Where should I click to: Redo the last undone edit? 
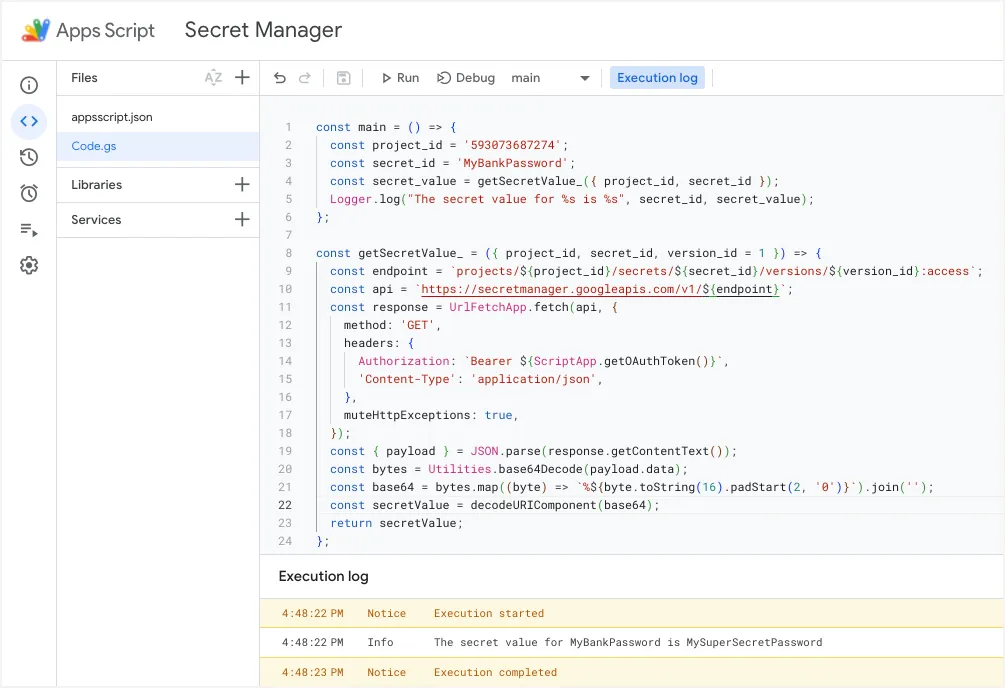click(304, 78)
